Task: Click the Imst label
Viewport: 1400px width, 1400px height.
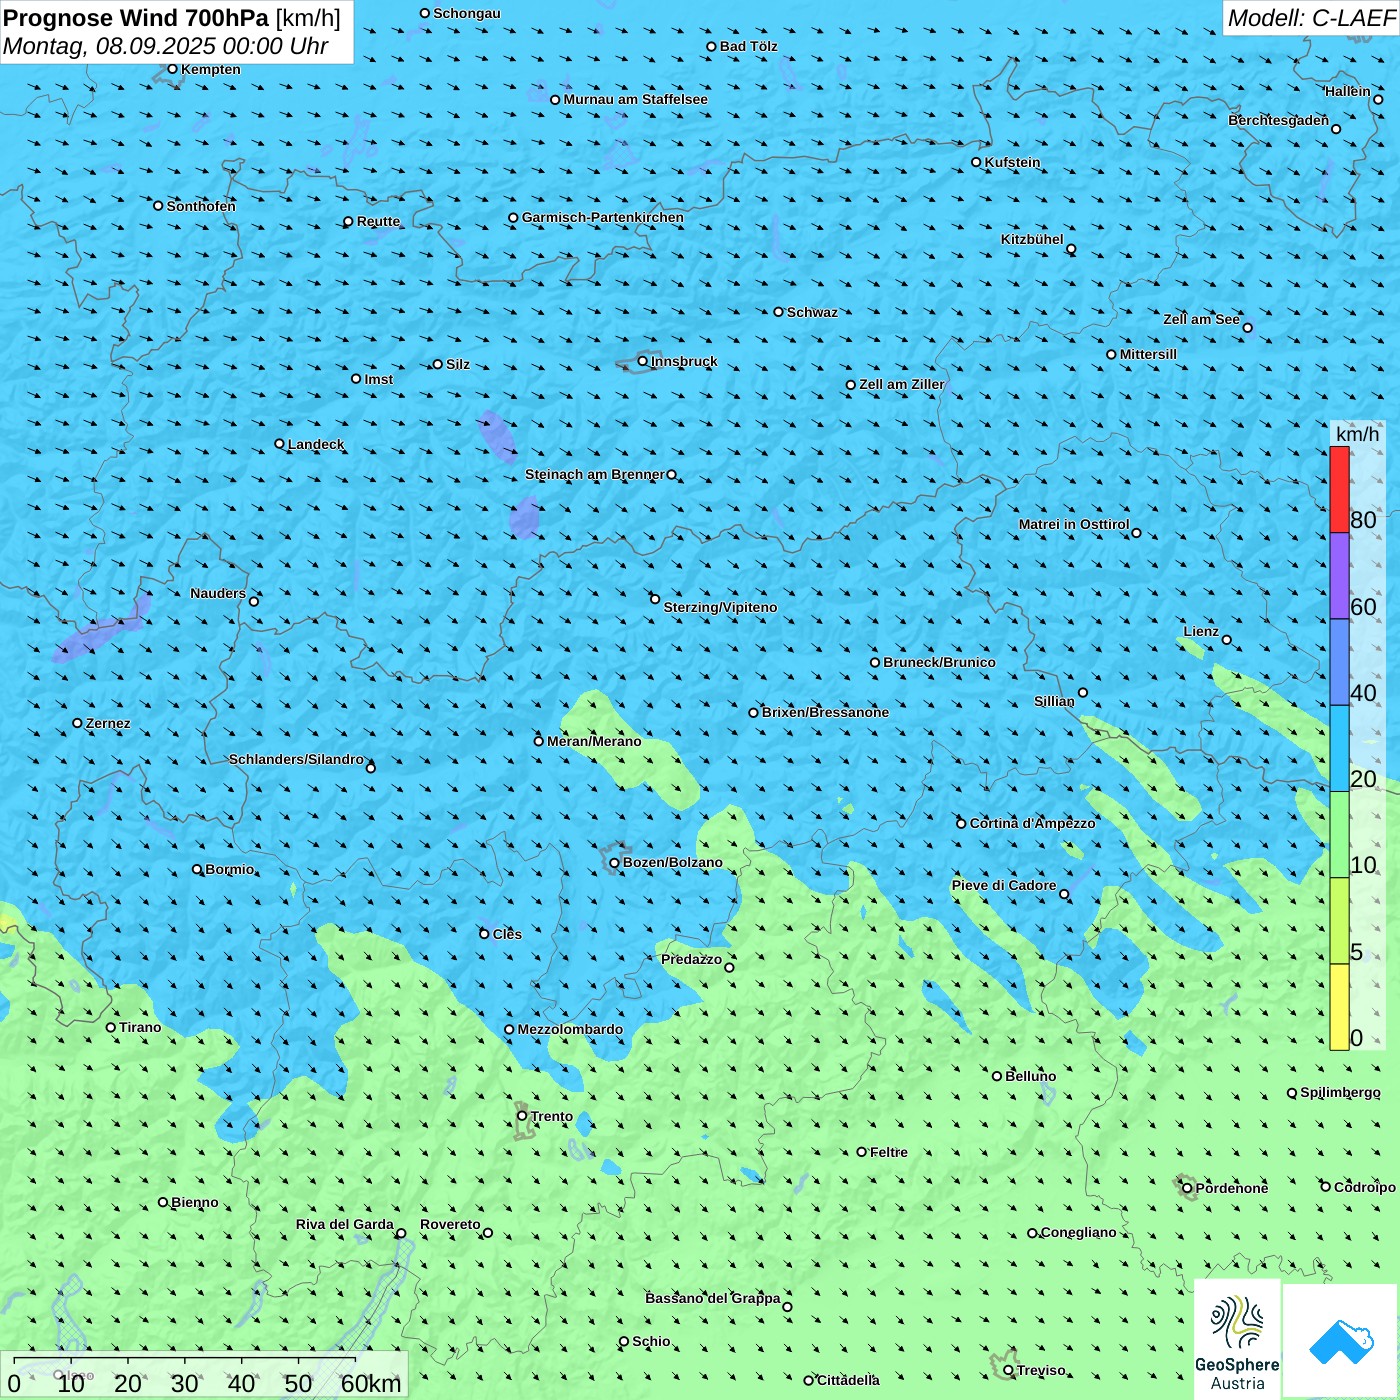Action: [379, 379]
